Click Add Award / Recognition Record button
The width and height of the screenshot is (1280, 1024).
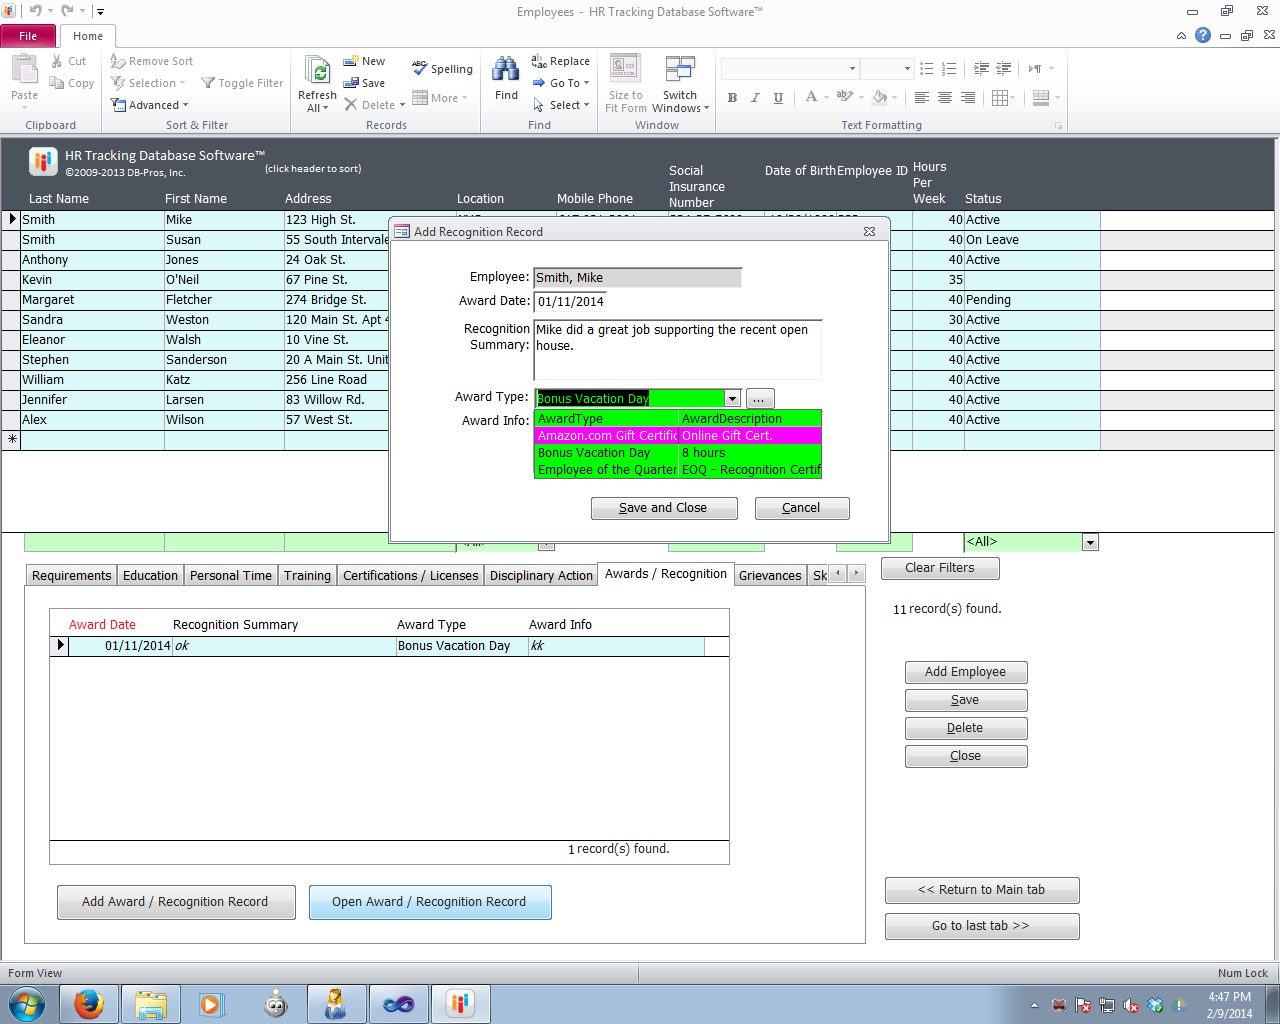click(x=175, y=902)
